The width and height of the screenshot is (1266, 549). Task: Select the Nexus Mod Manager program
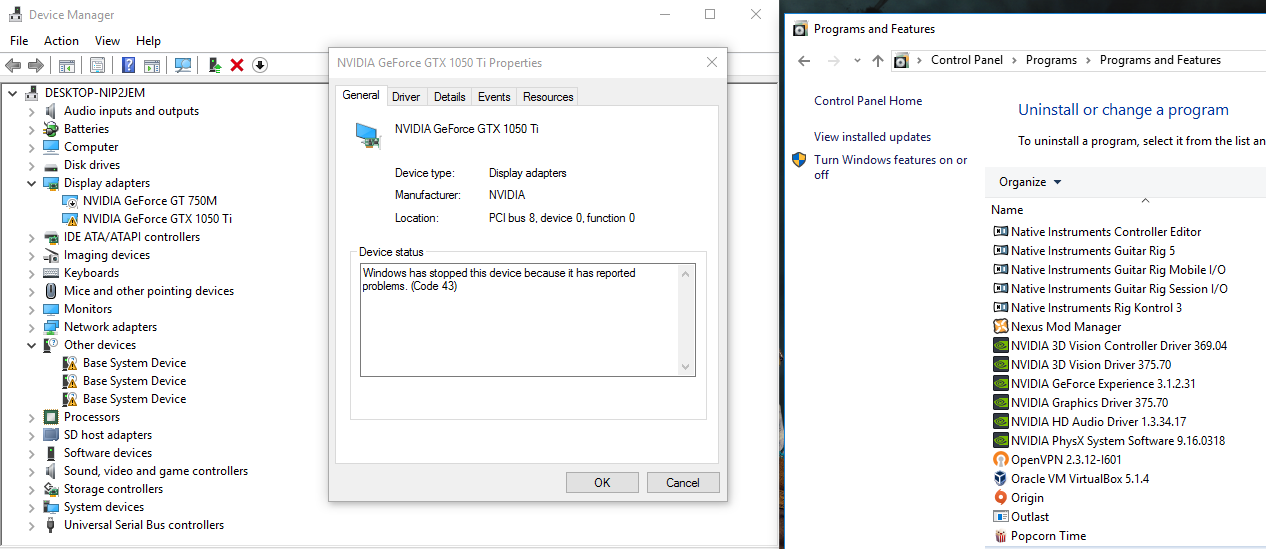(1057, 327)
